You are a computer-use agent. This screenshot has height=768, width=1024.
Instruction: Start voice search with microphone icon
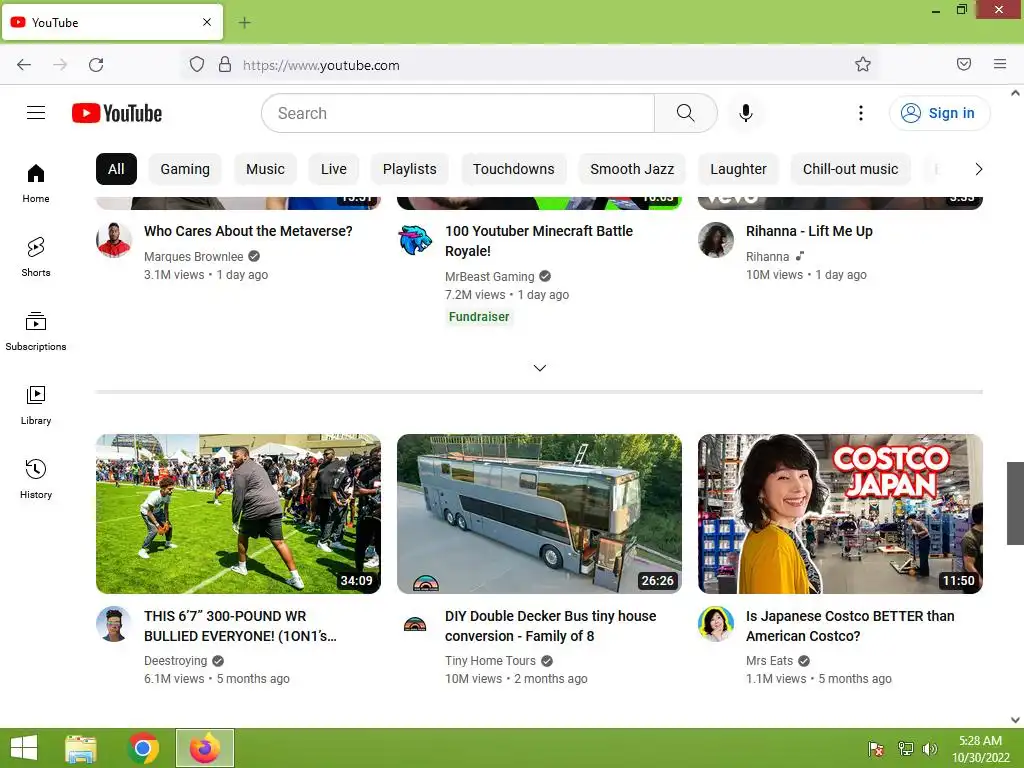[x=746, y=113]
